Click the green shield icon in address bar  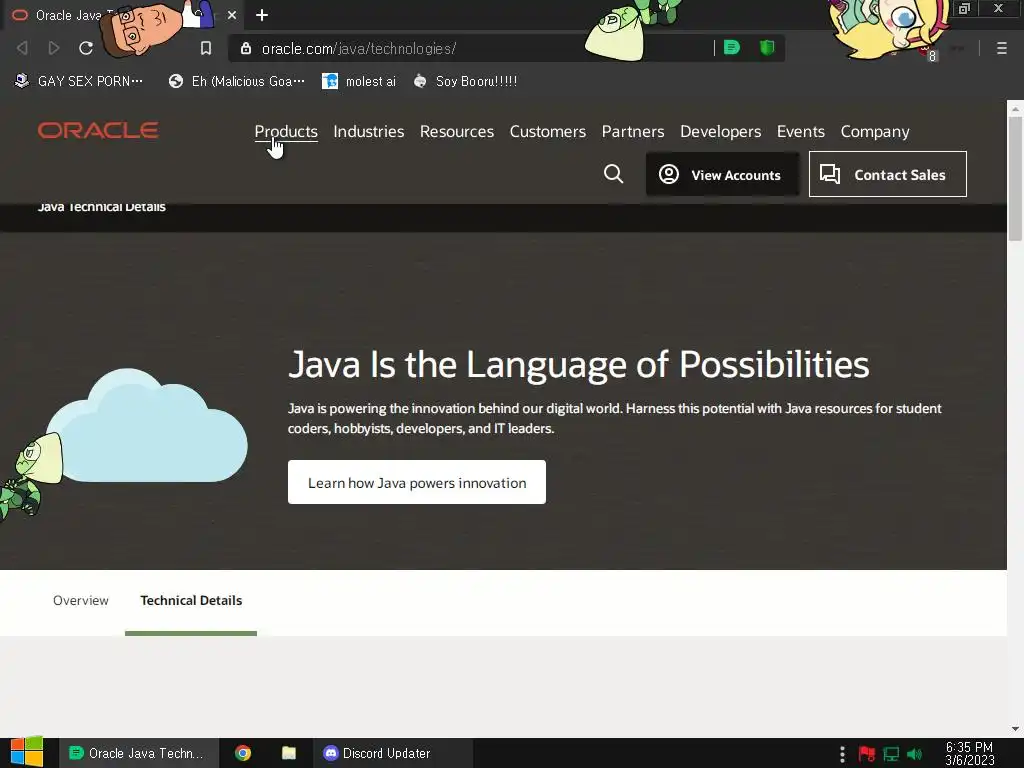(767, 48)
